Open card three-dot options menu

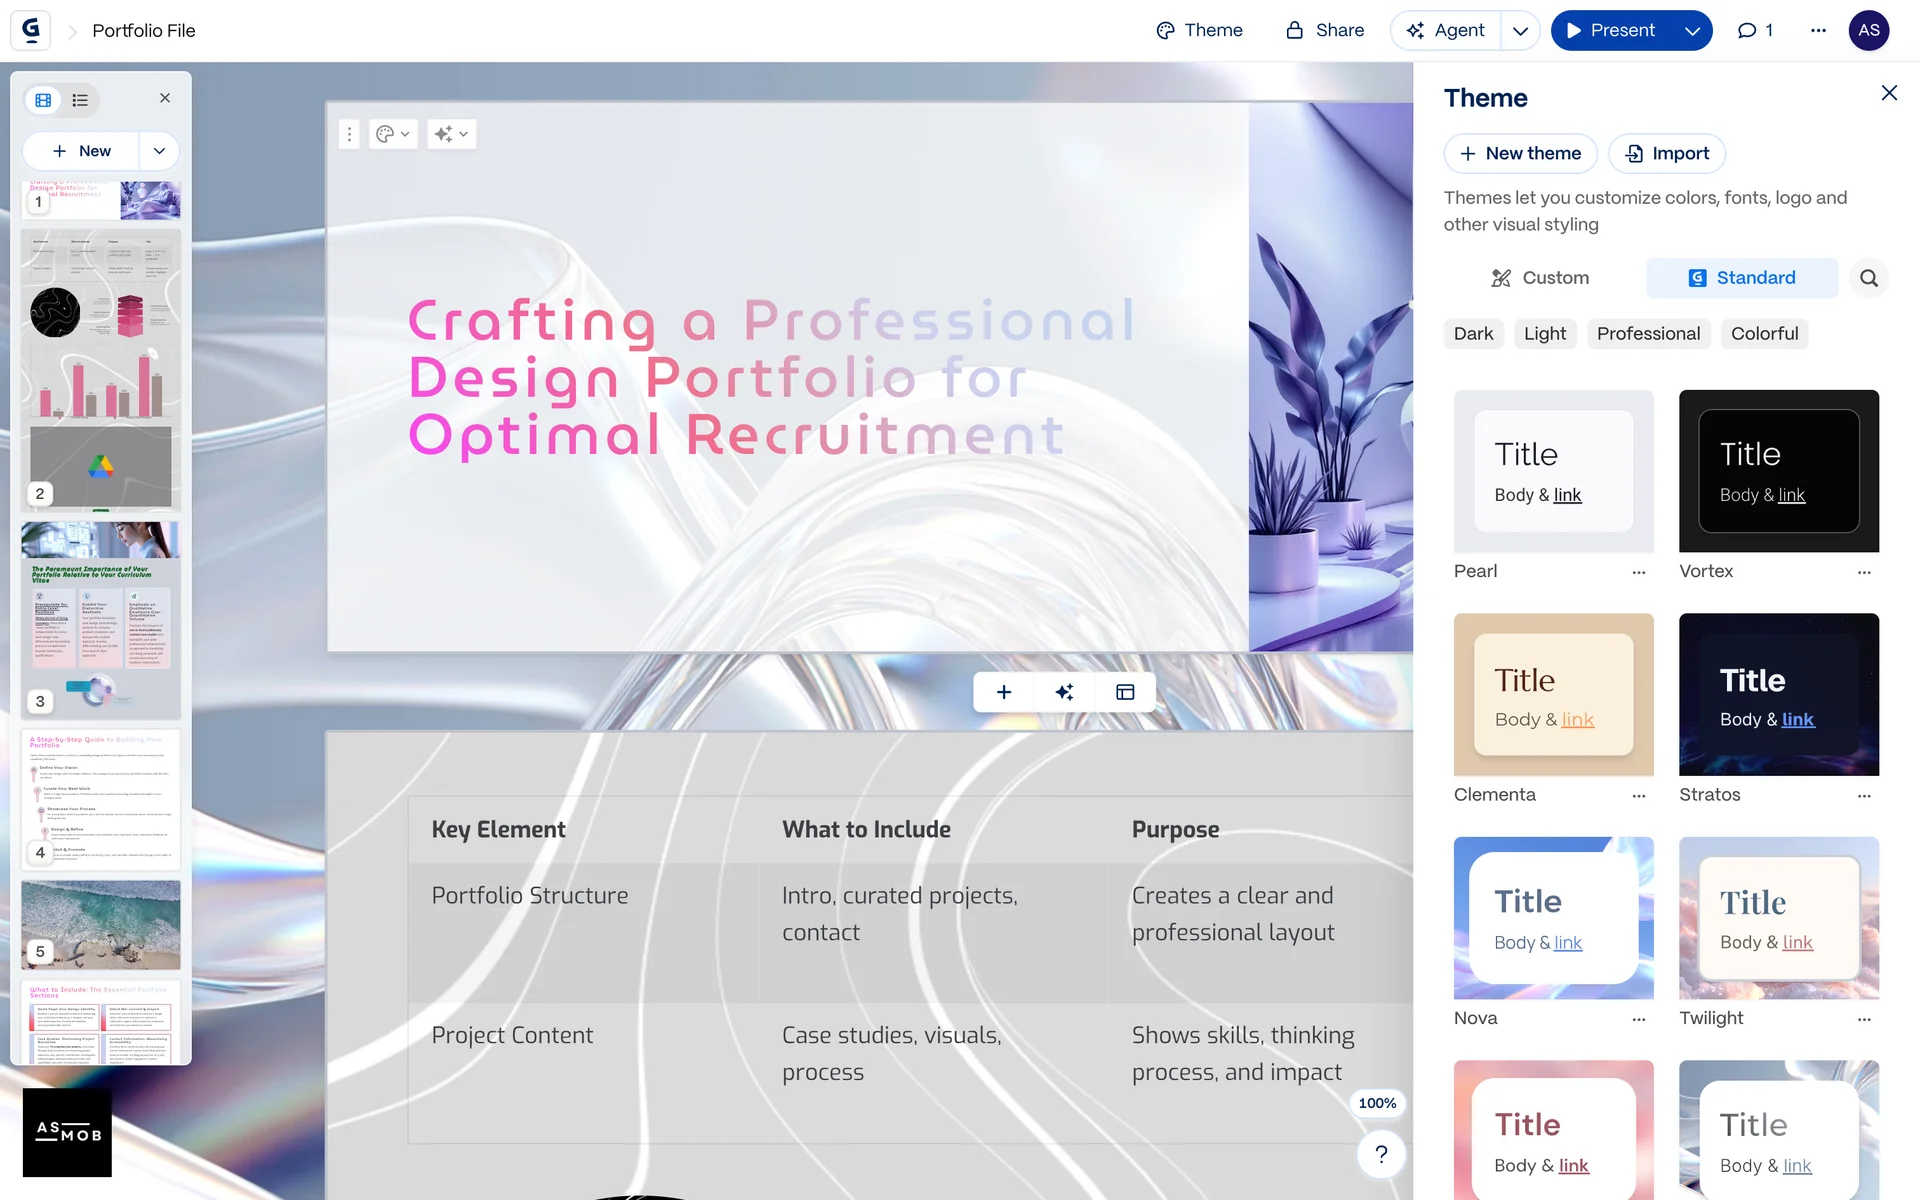[349, 134]
